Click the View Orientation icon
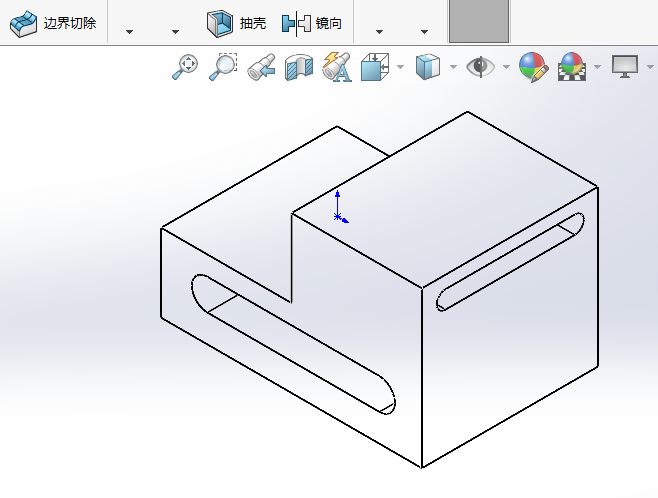The height and width of the screenshot is (498, 658). pyautogui.click(x=375, y=67)
